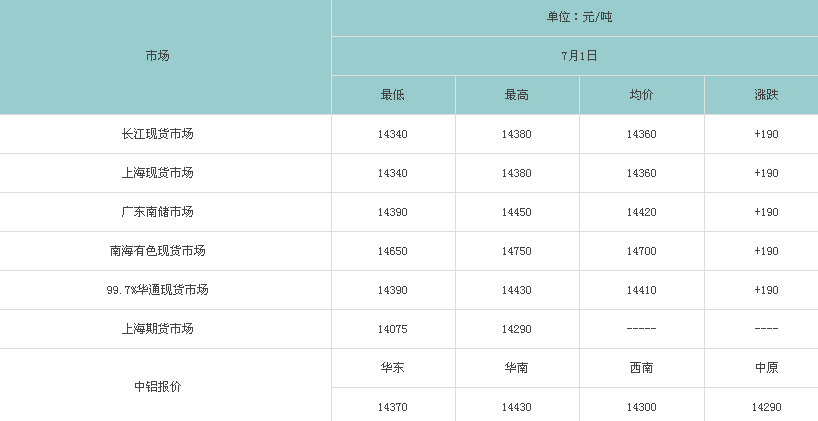Click the 14700 average price cell
This screenshot has width=818, height=421.
tap(641, 251)
